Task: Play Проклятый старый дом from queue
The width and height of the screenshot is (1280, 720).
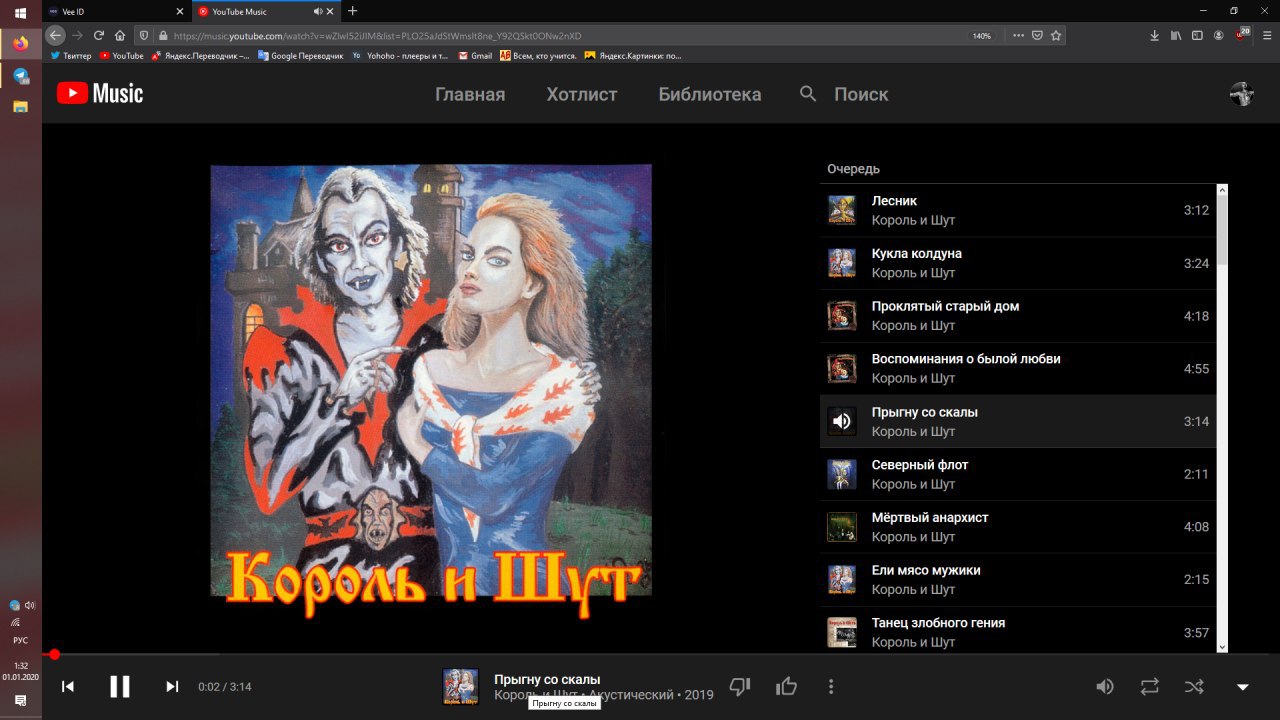Action: tap(1018, 316)
